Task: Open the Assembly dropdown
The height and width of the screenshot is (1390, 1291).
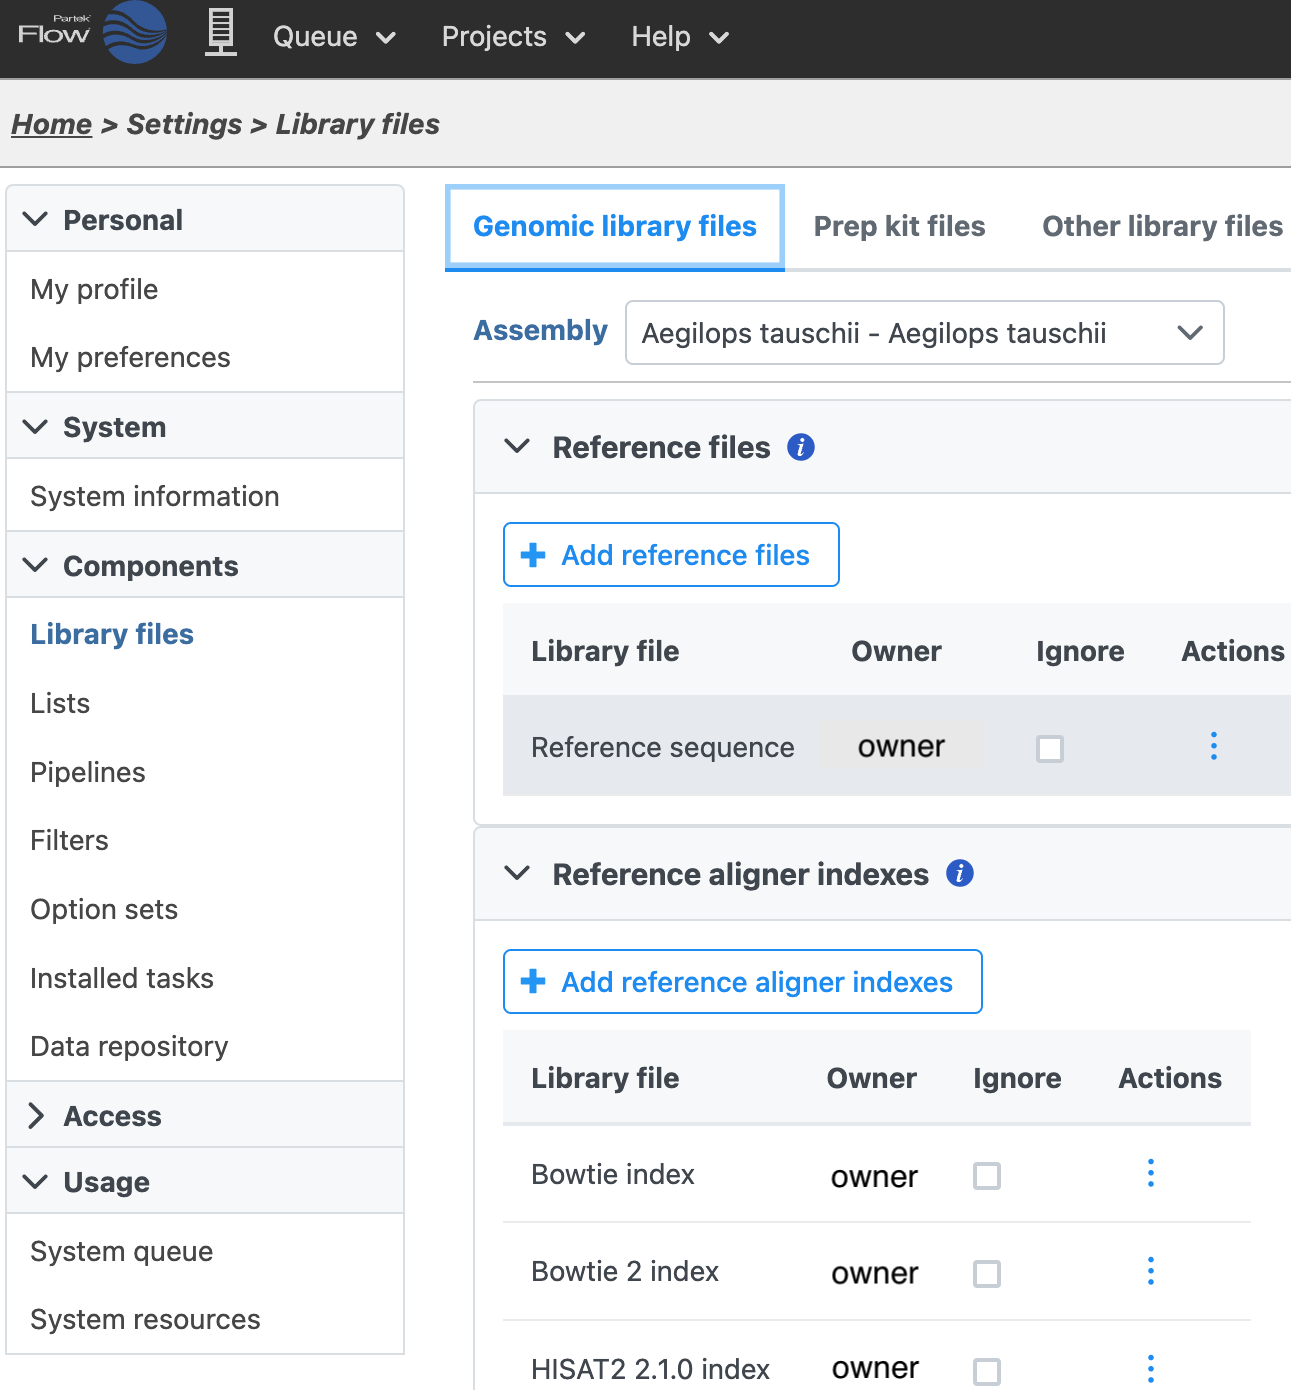Action: click(924, 333)
